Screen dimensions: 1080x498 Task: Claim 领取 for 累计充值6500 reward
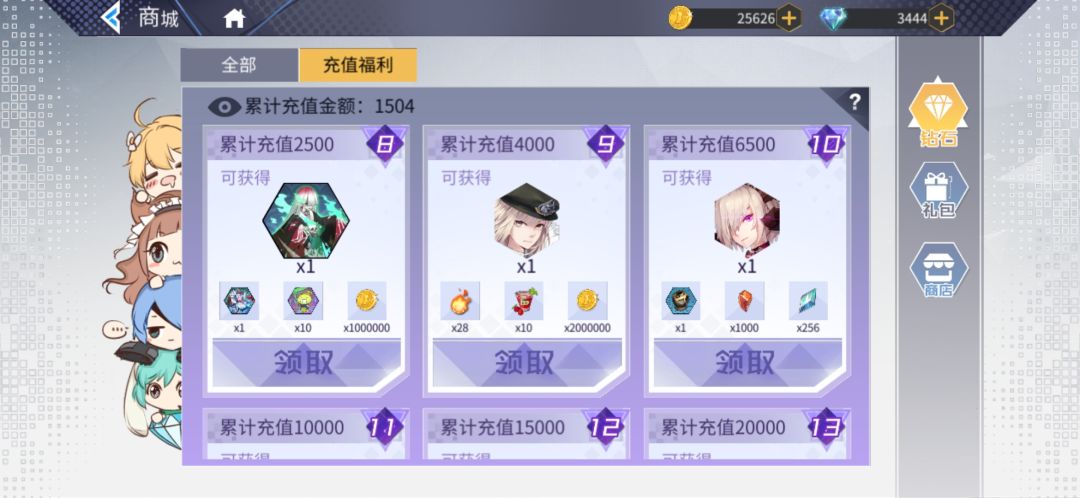tap(747, 362)
